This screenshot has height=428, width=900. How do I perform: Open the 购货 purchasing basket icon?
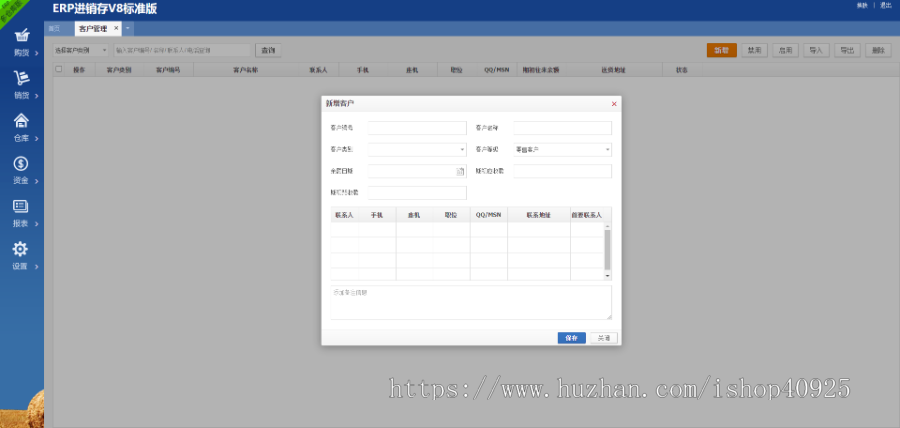pyautogui.click(x=21, y=35)
